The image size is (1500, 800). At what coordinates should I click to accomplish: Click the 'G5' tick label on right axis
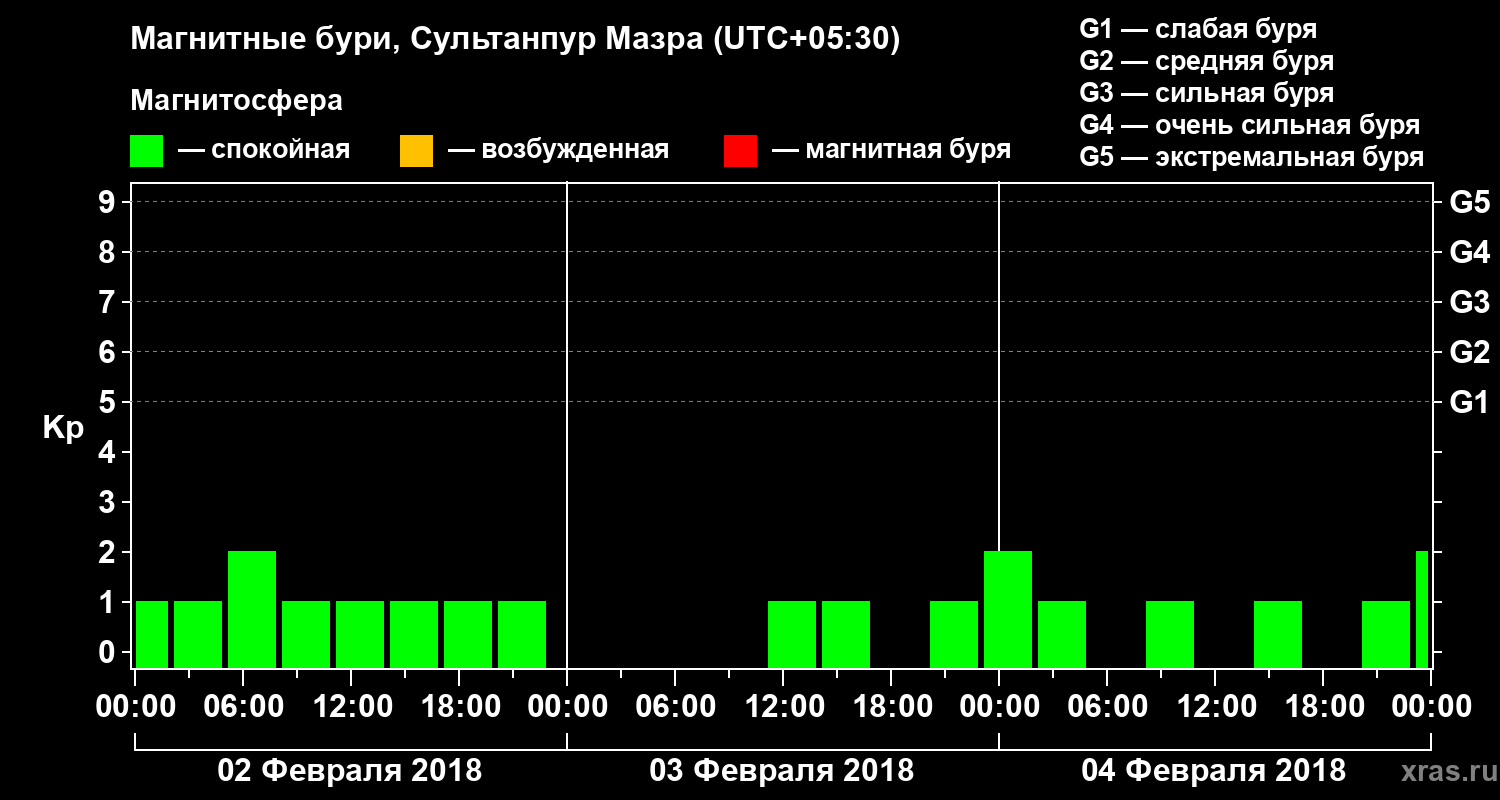(x=1469, y=203)
